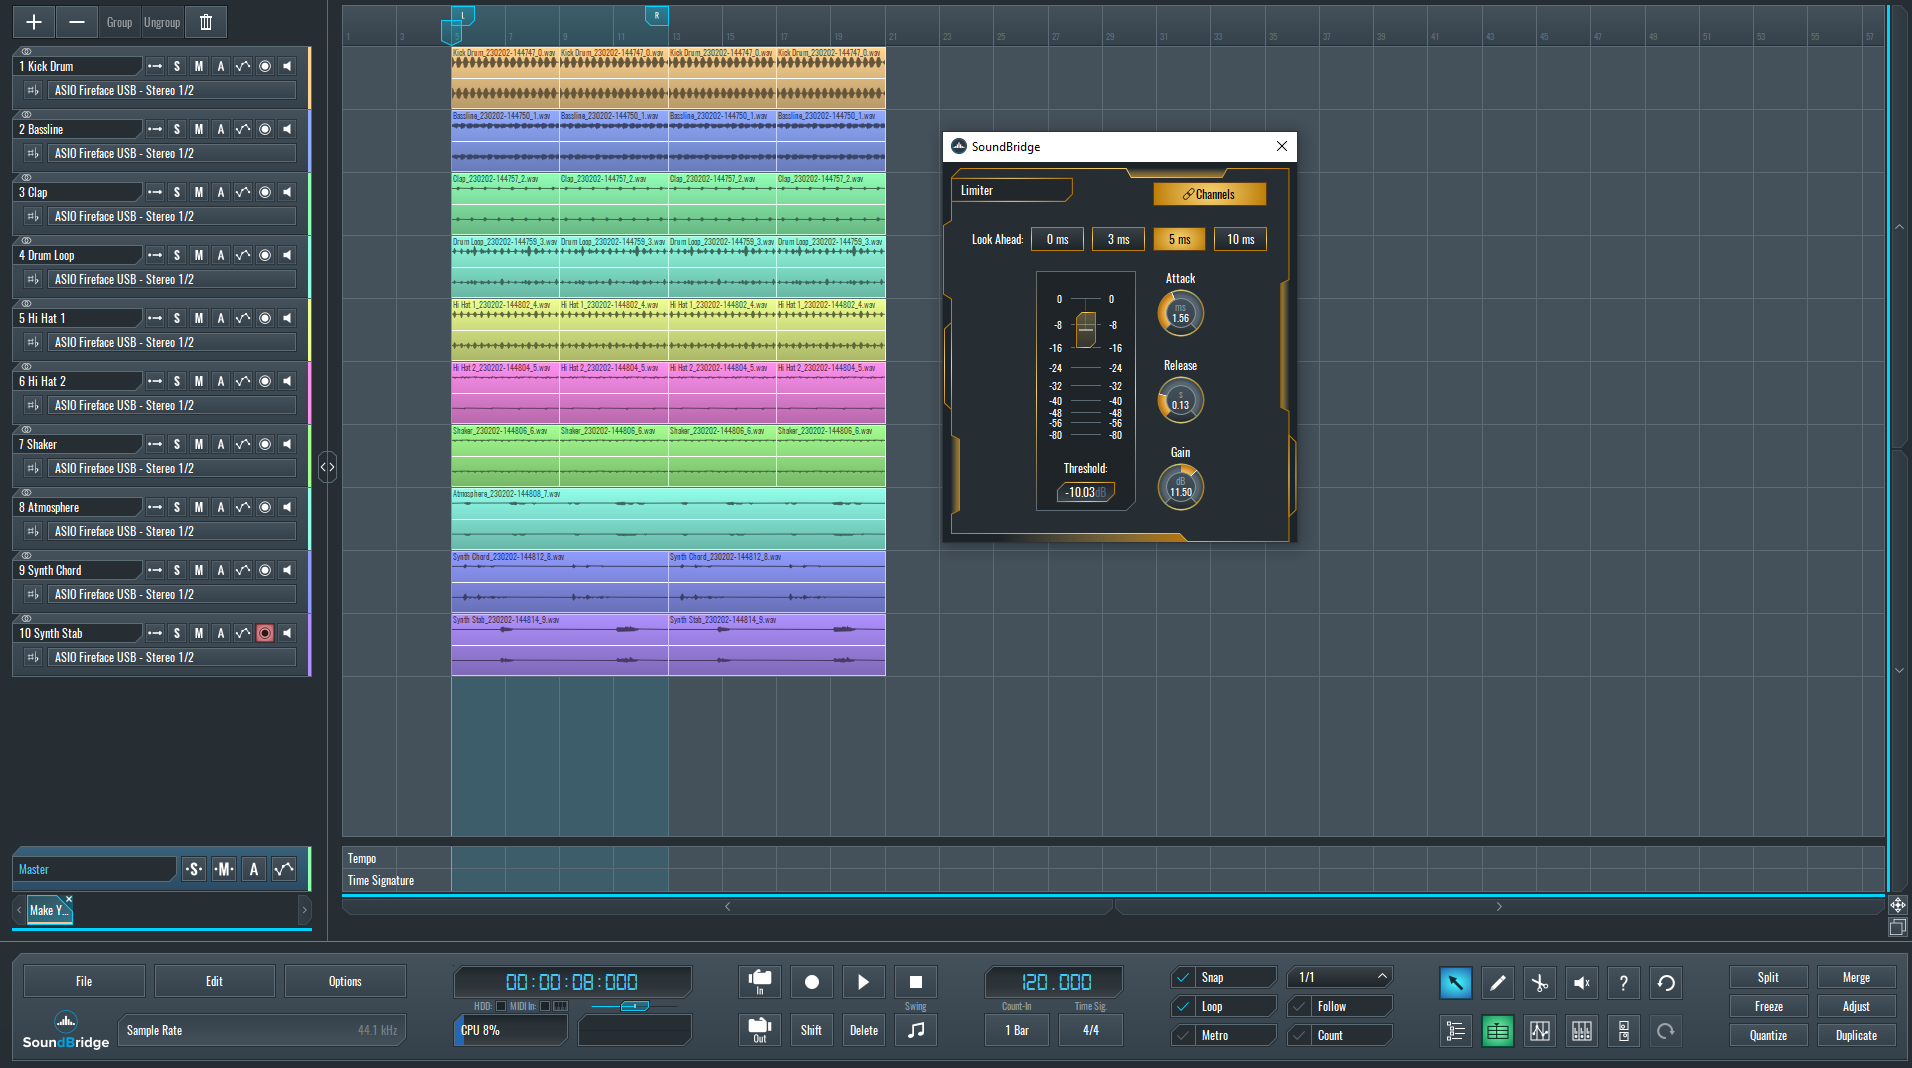Image resolution: width=1912 pixels, height=1068 pixels.
Task: Click the Limiter Gain knob
Action: (x=1180, y=487)
